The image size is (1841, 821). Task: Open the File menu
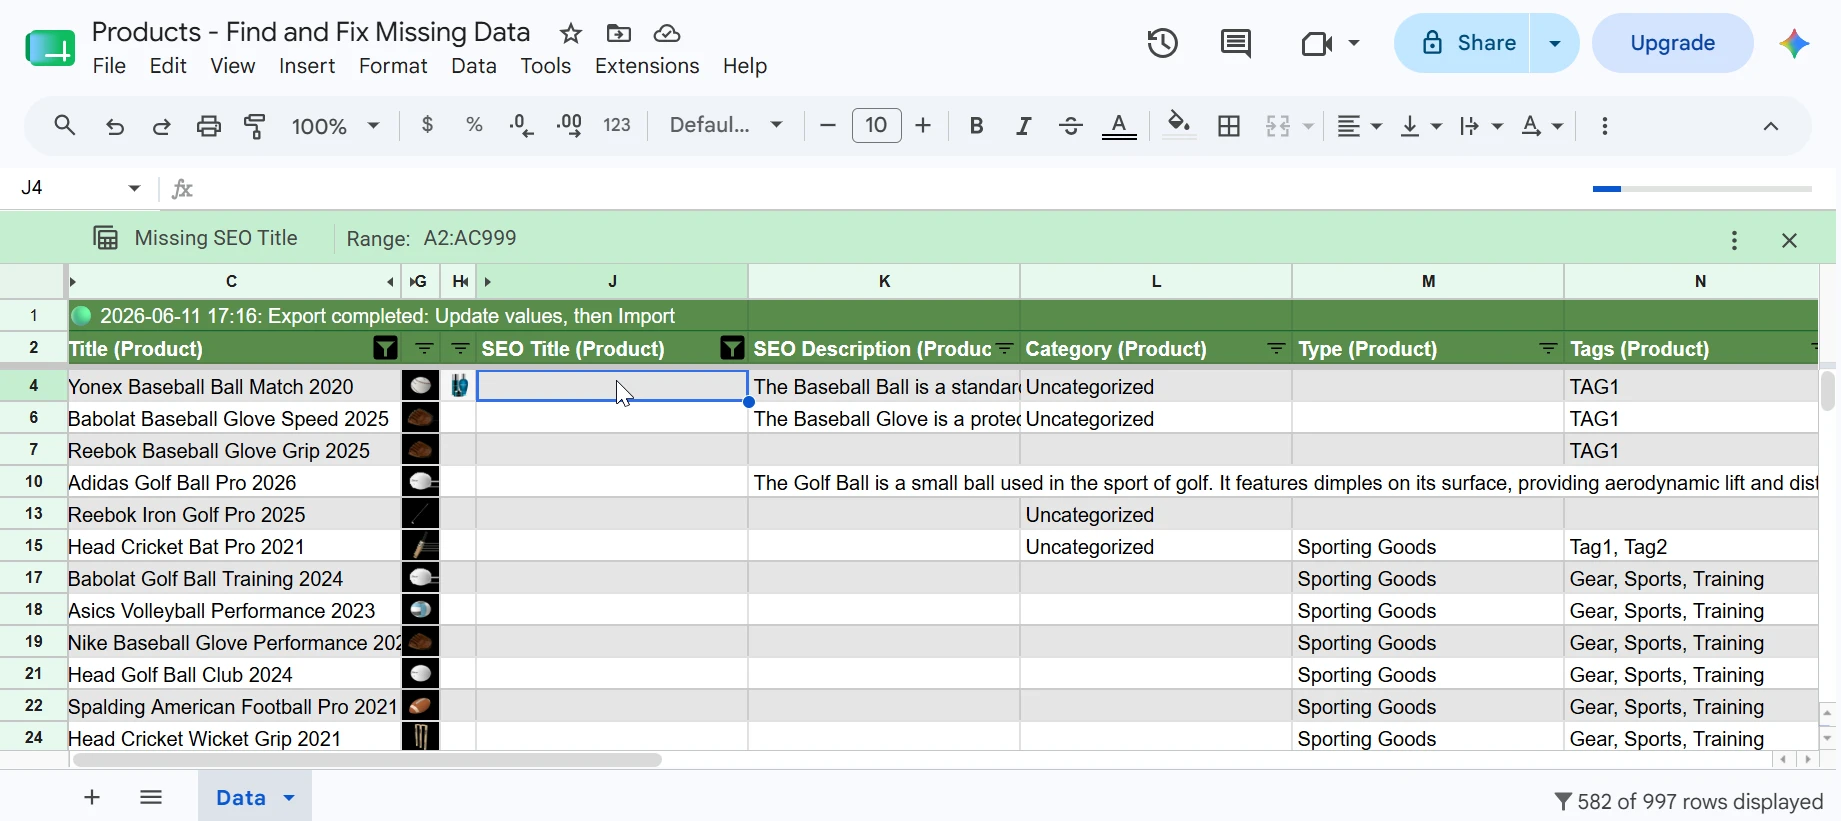tap(109, 66)
